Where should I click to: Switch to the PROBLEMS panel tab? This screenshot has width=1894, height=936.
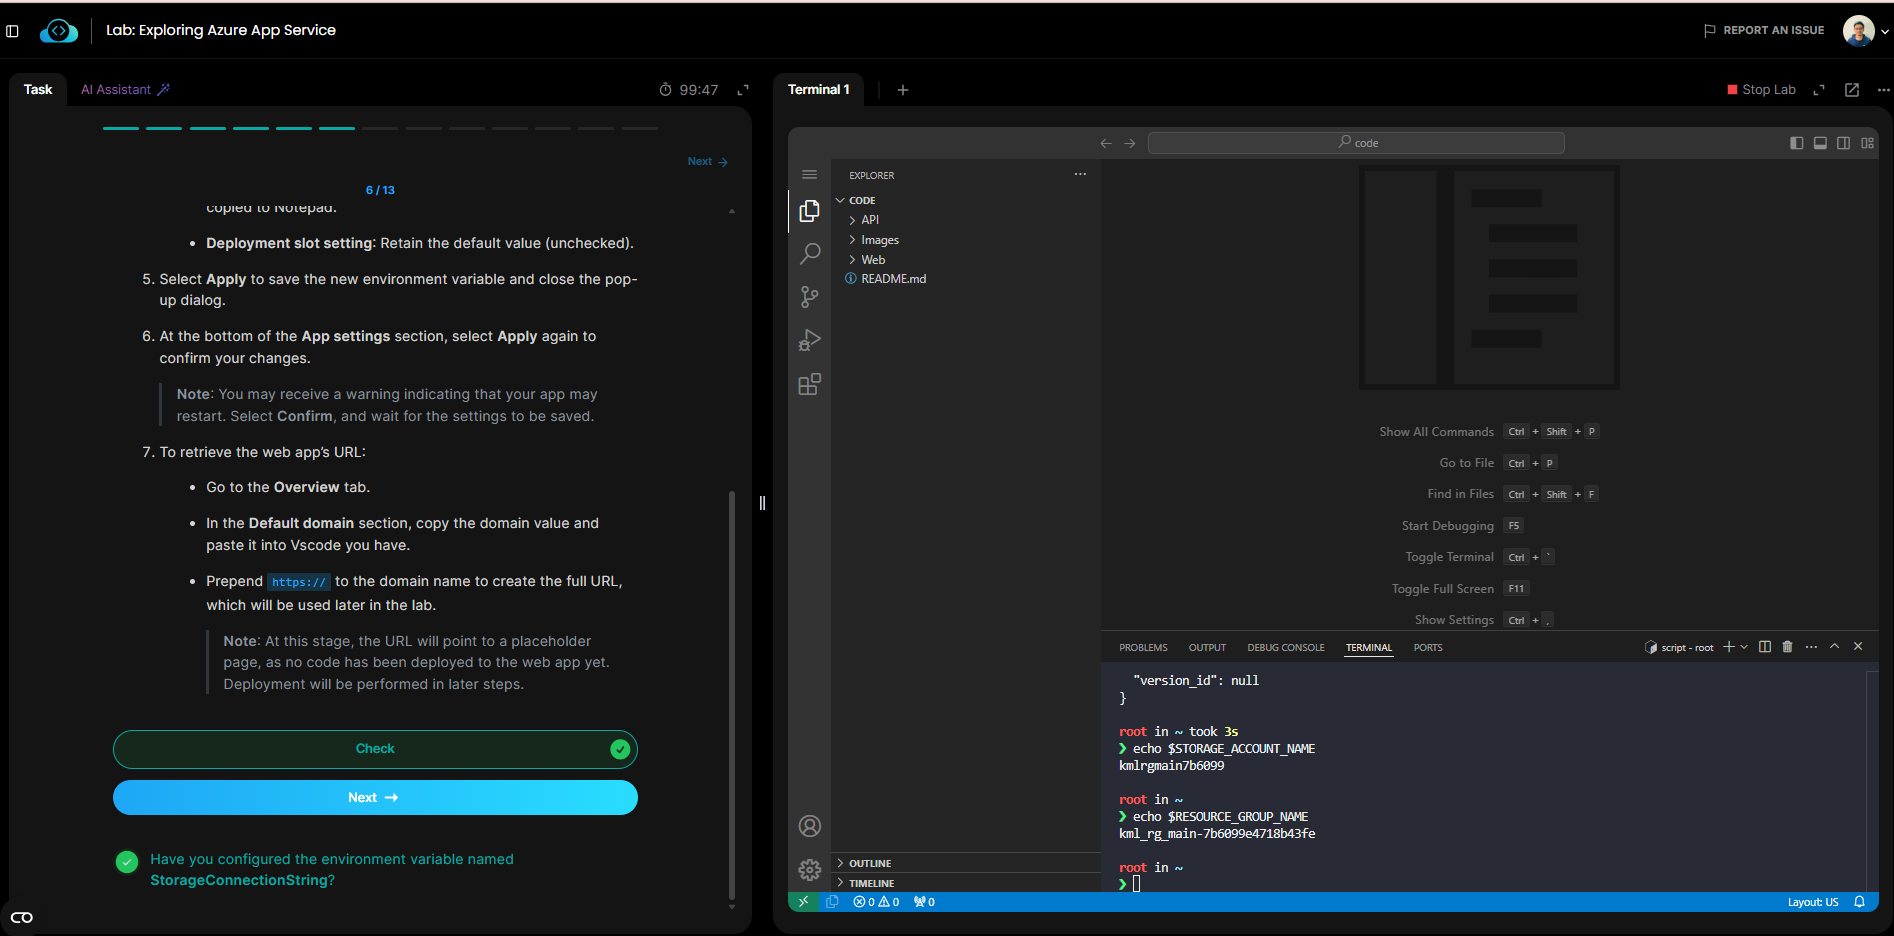tap(1143, 648)
